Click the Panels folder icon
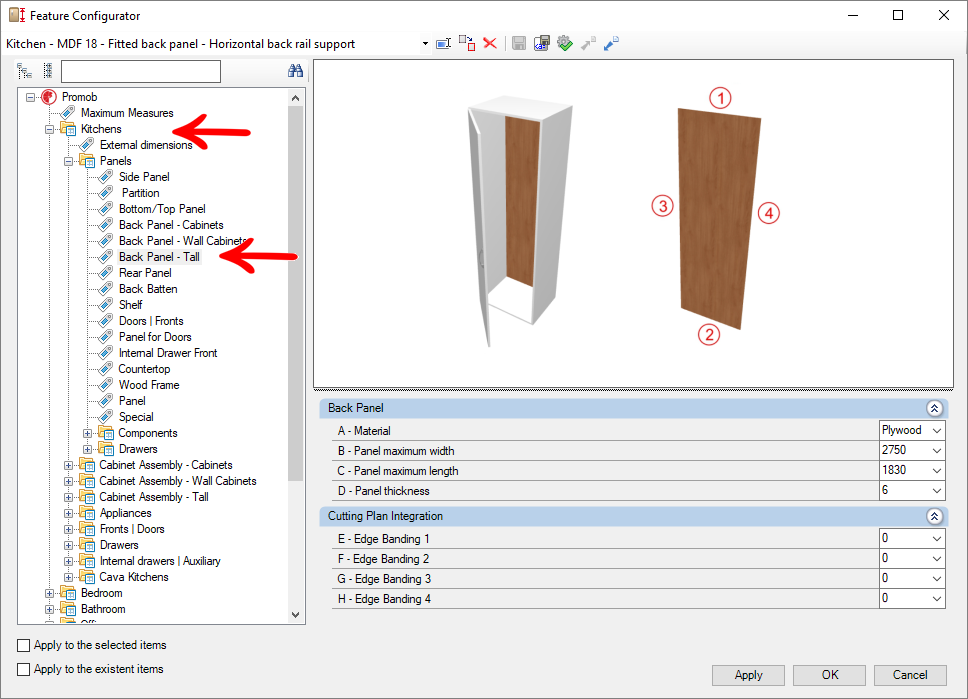968x699 pixels. tap(87, 161)
